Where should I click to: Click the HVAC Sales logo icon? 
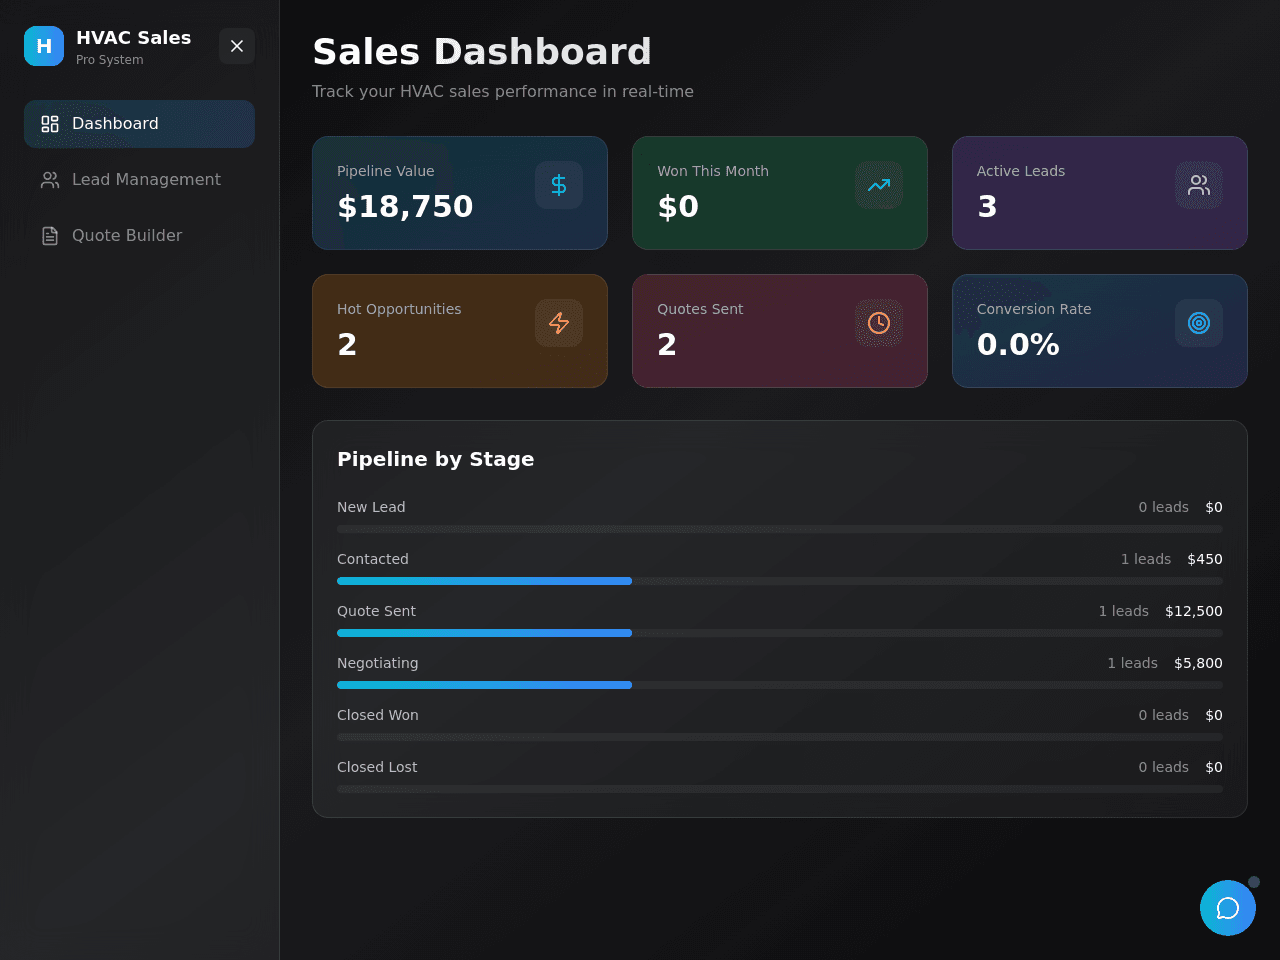tap(44, 46)
